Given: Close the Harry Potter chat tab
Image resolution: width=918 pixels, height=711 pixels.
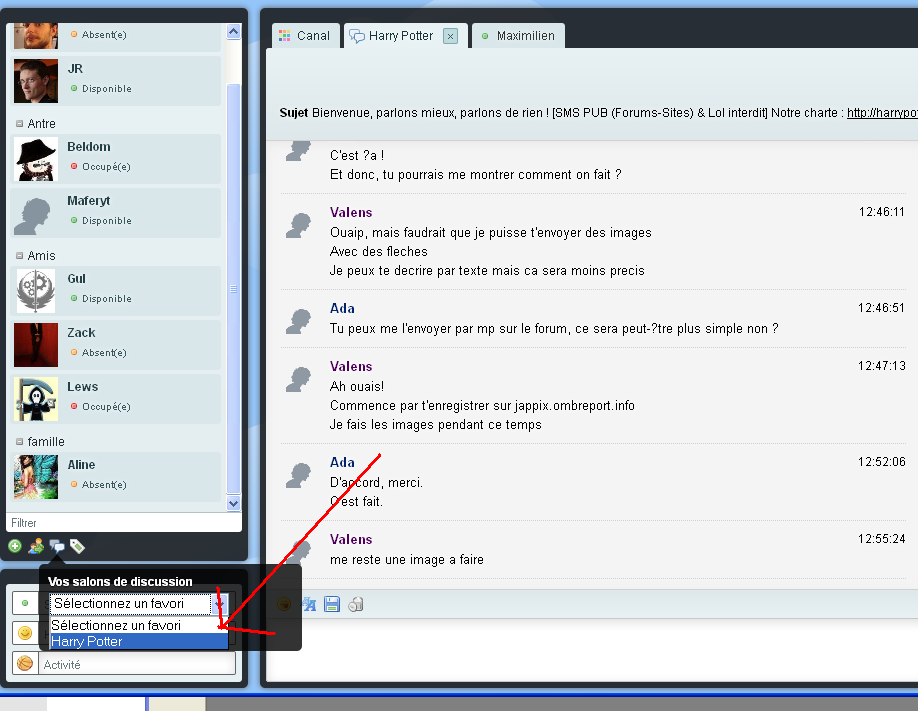Looking at the screenshot, I should point(450,36).
